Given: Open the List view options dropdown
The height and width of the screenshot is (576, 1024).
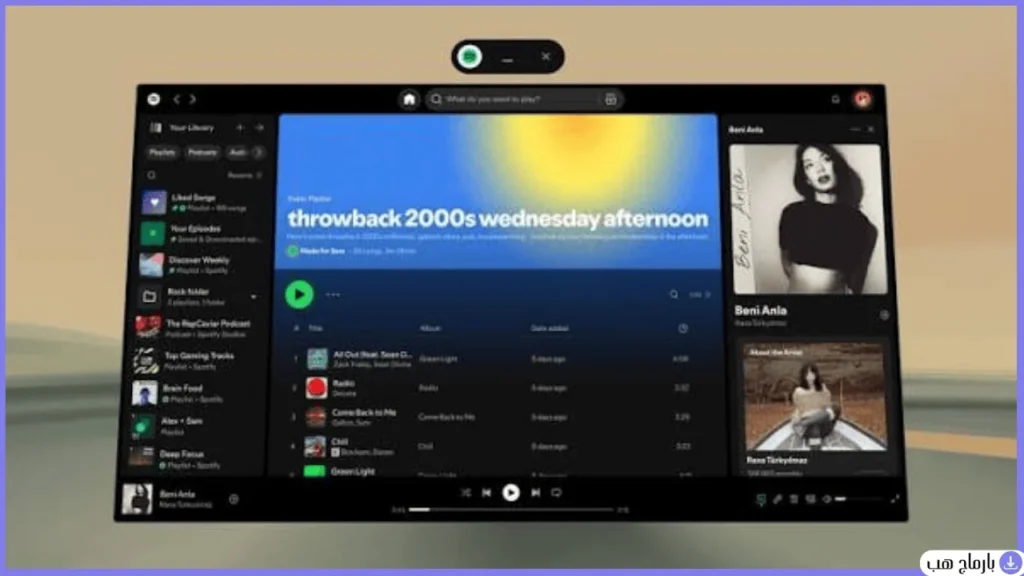Looking at the screenshot, I should (x=699, y=295).
